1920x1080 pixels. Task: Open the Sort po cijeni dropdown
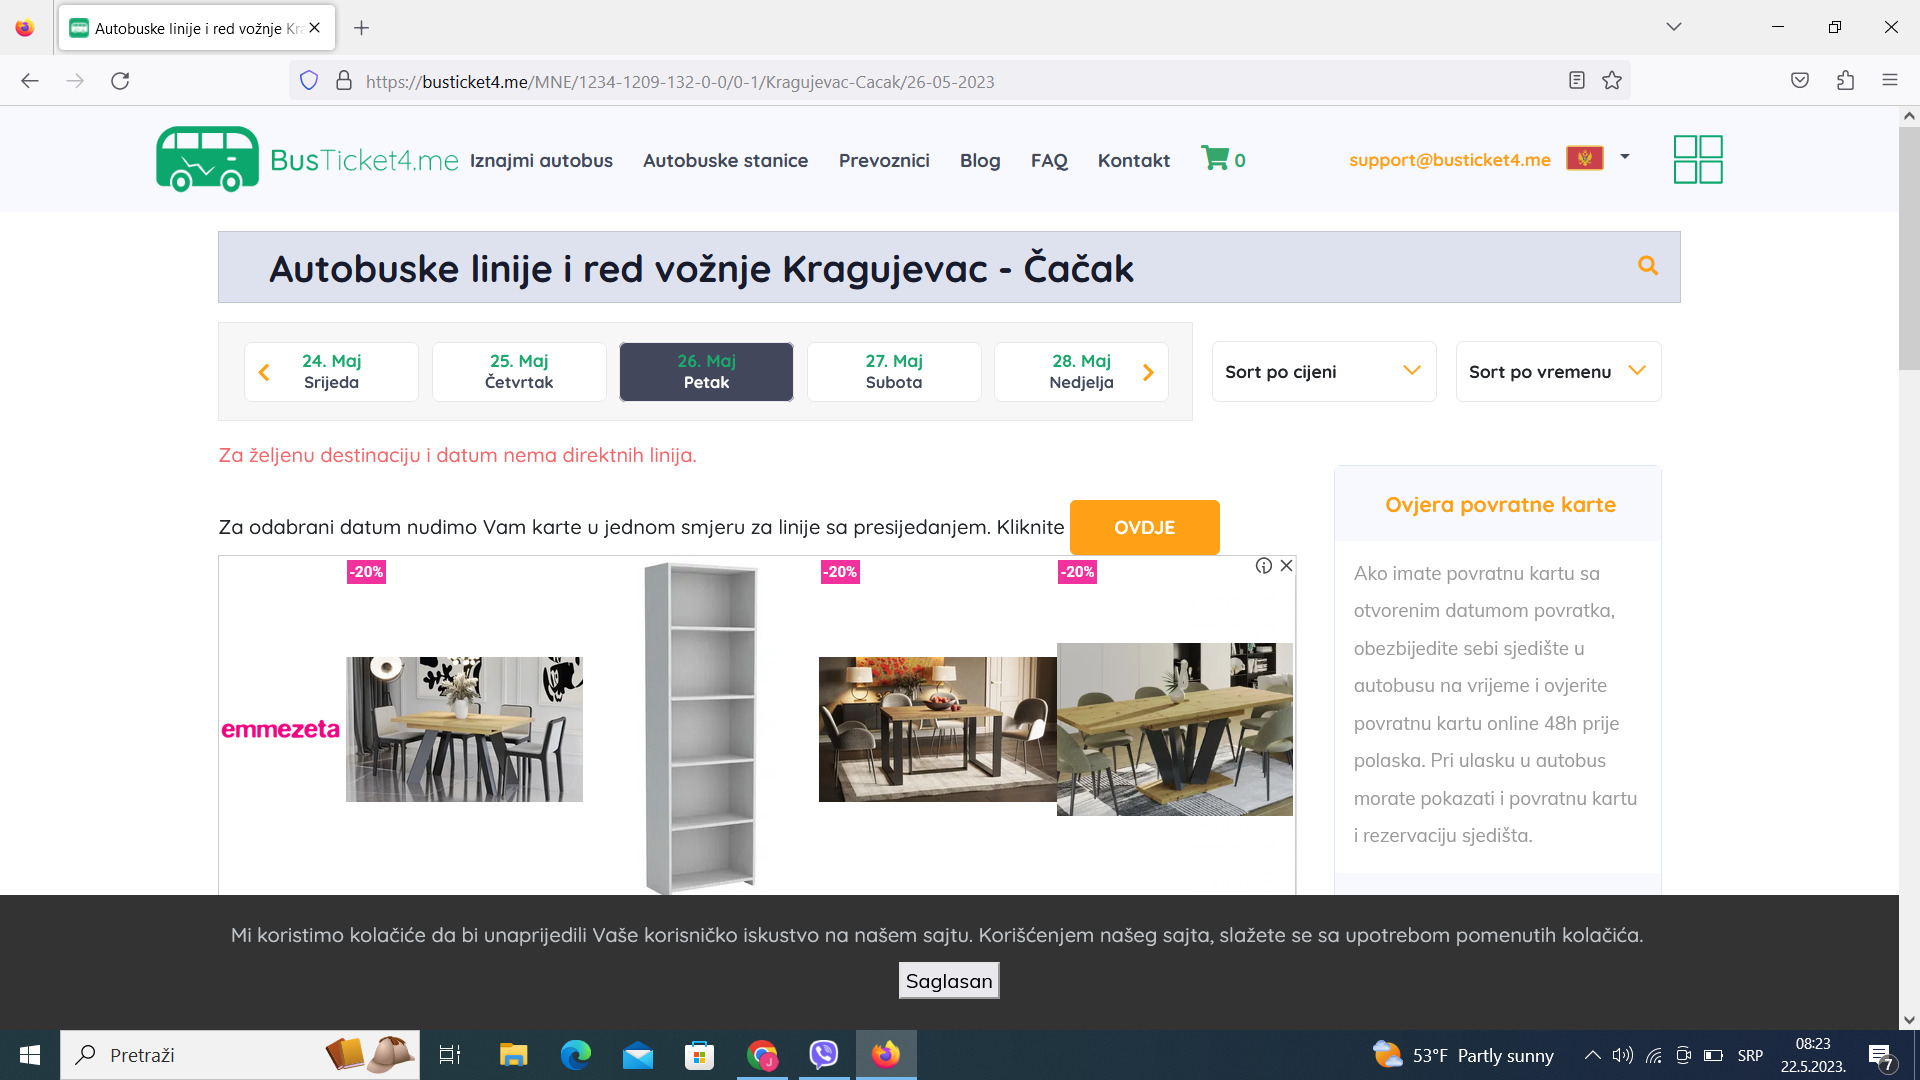(x=1323, y=372)
